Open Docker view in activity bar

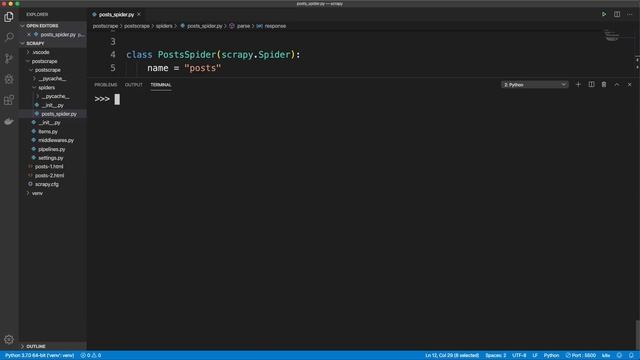tap(9, 121)
